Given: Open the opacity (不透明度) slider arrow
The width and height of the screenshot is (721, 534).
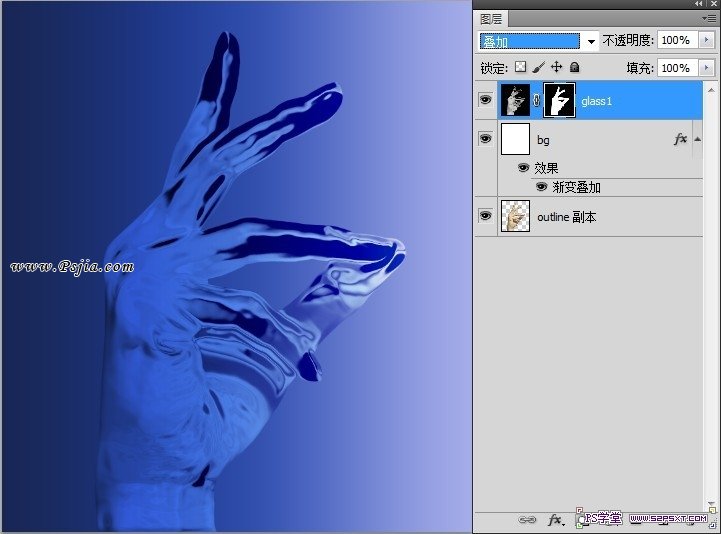Looking at the screenshot, I should [706, 40].
